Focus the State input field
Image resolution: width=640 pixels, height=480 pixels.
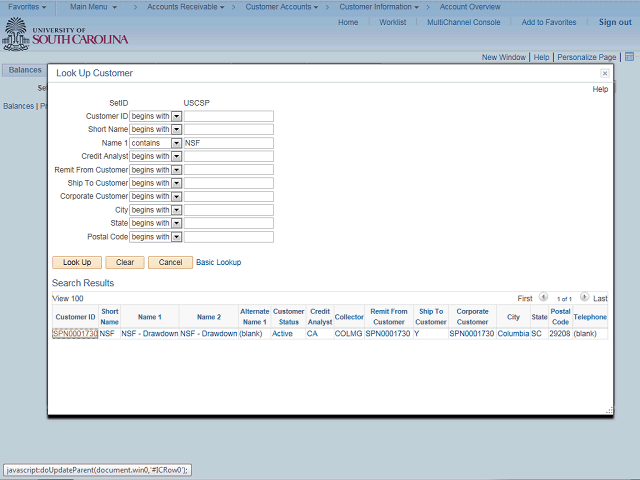coord(229,223)
